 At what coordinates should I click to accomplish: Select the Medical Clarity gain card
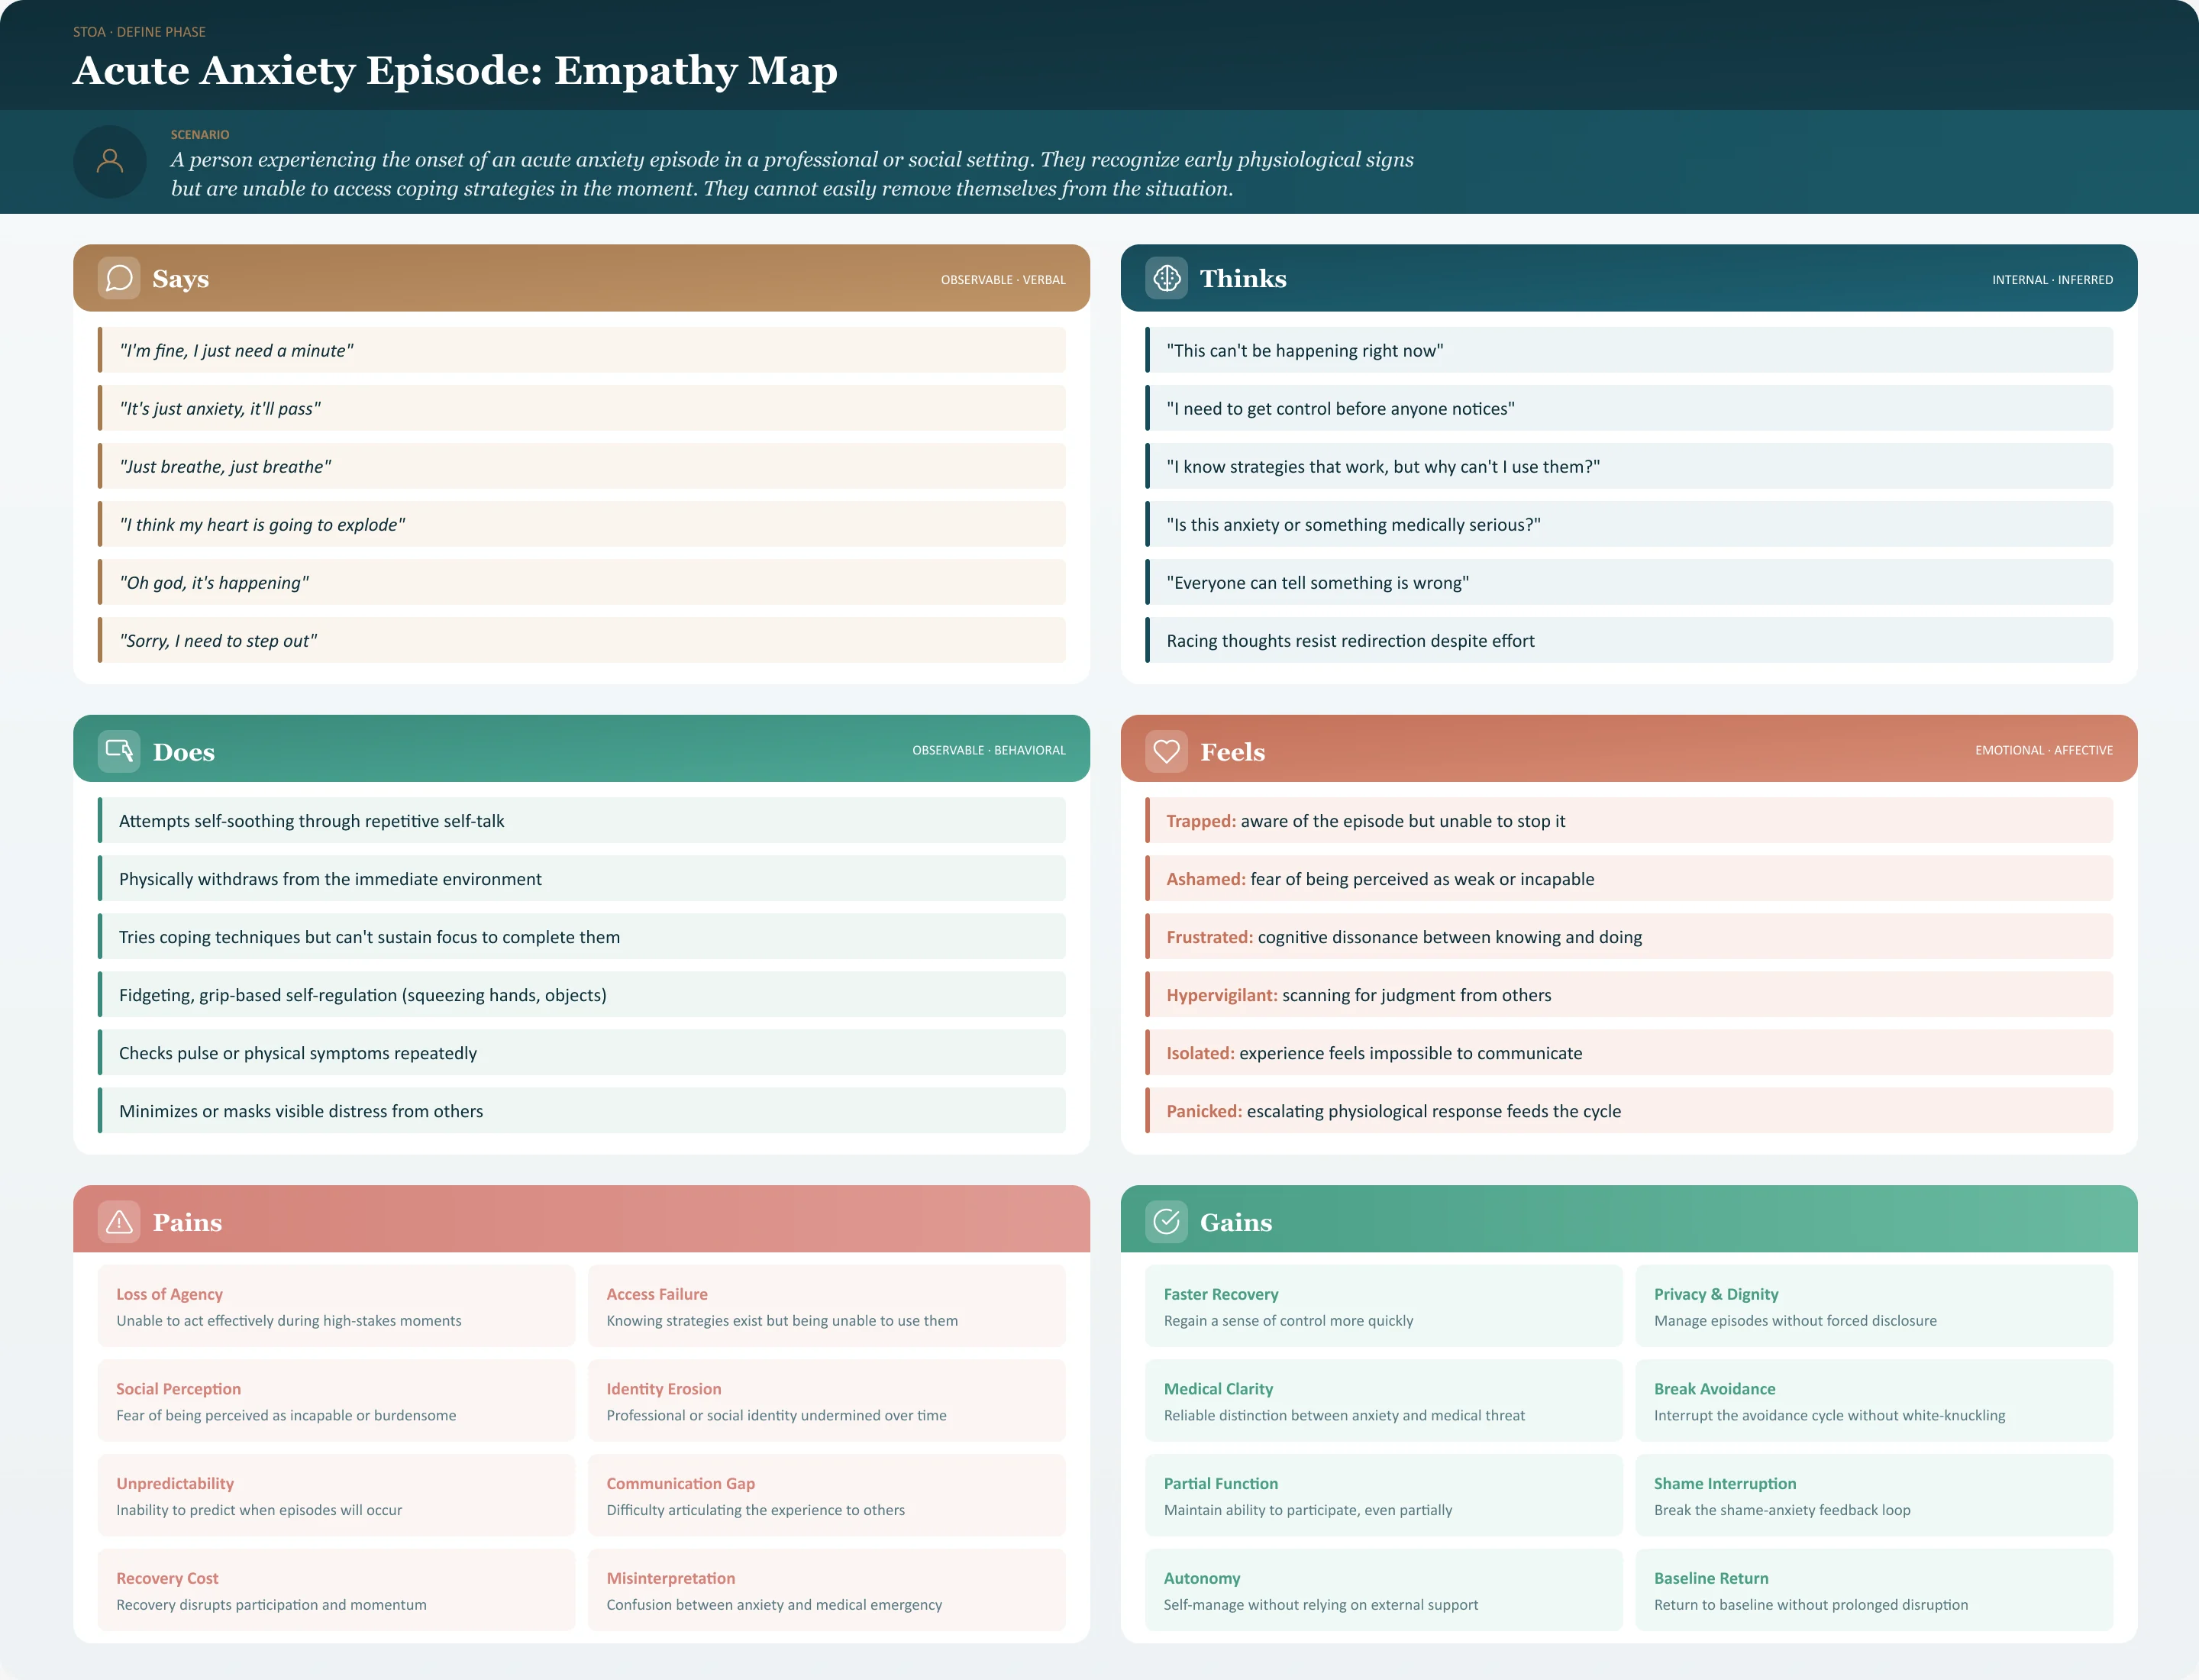tap(1384, 1400)
